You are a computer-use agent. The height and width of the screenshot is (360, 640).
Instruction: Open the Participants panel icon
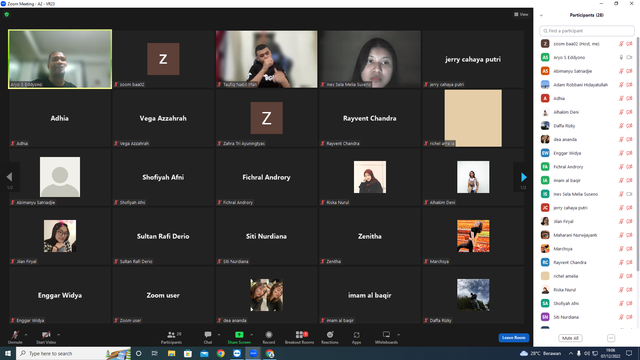coord(171,335)
